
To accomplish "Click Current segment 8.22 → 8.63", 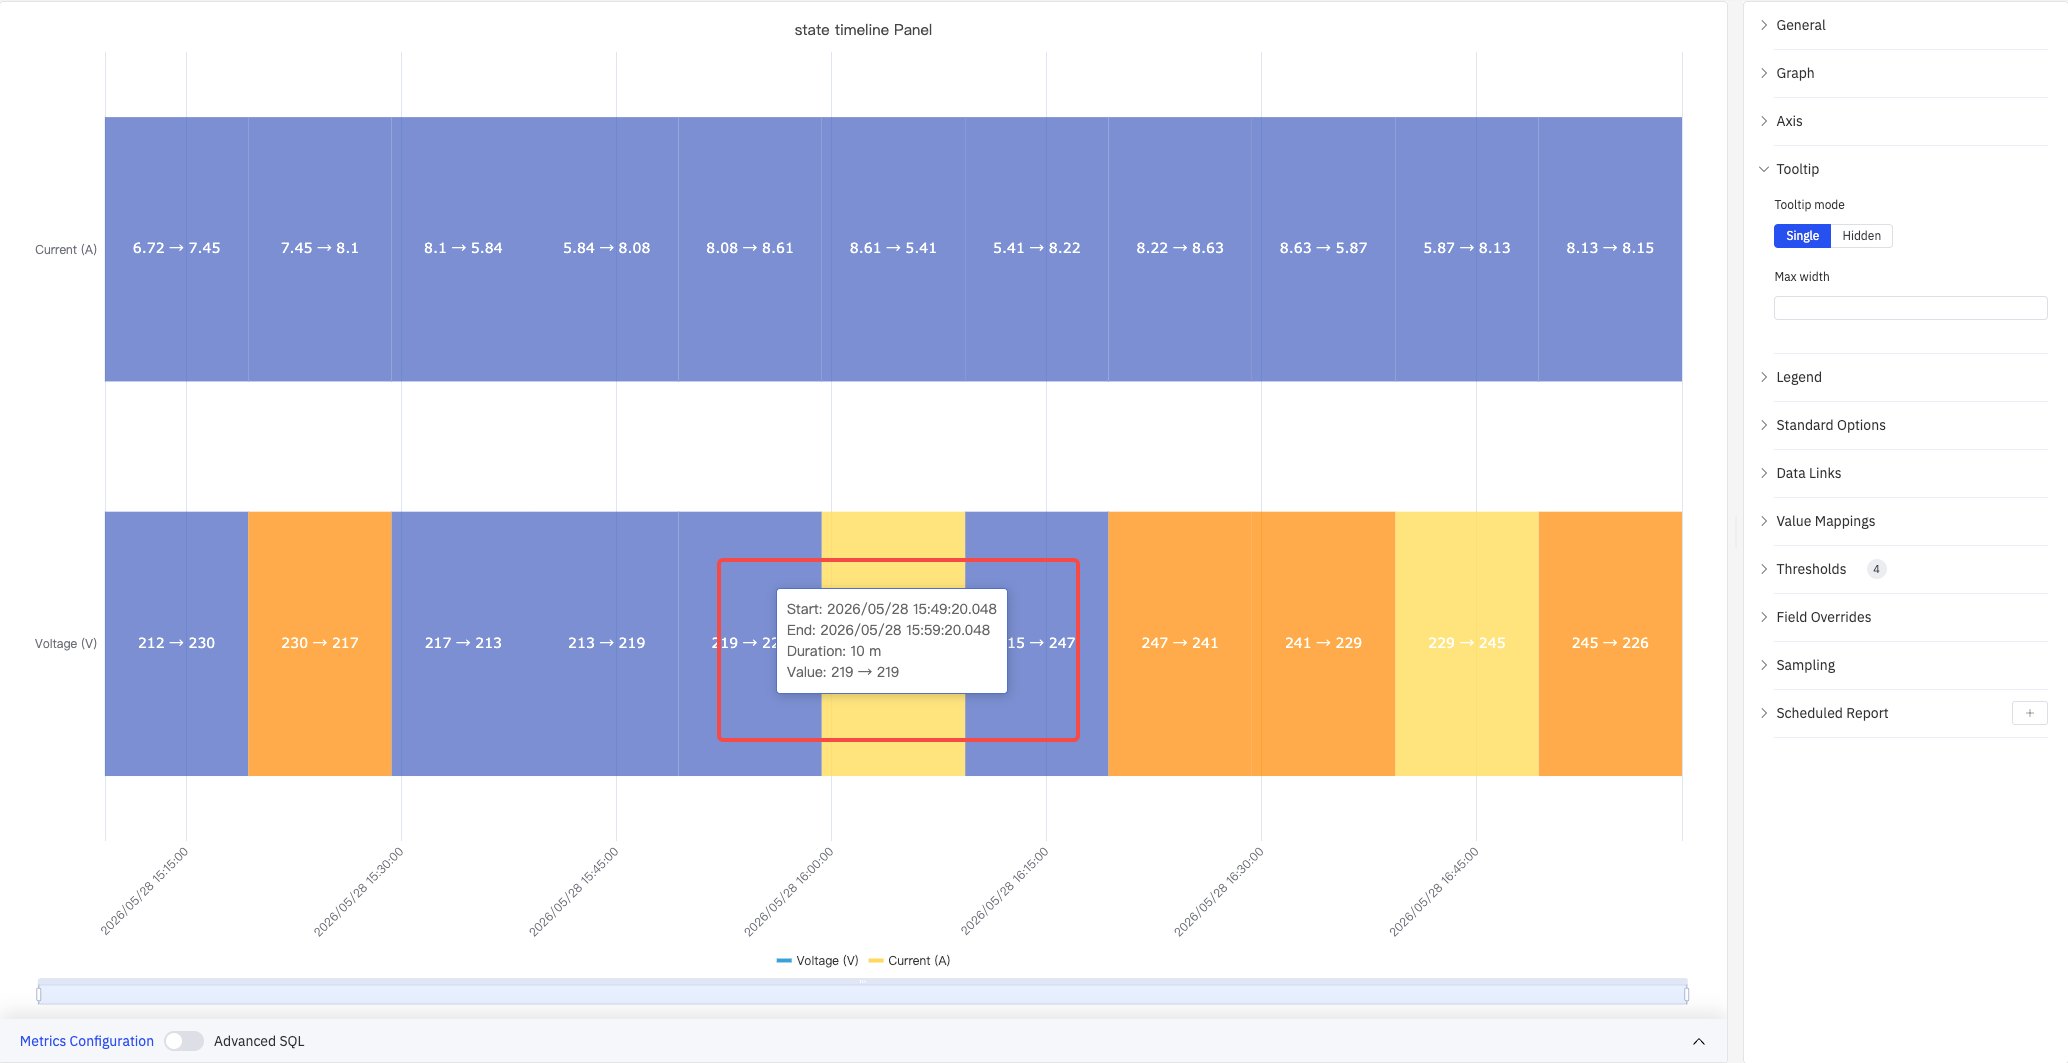I will (x=1180, y=248).
